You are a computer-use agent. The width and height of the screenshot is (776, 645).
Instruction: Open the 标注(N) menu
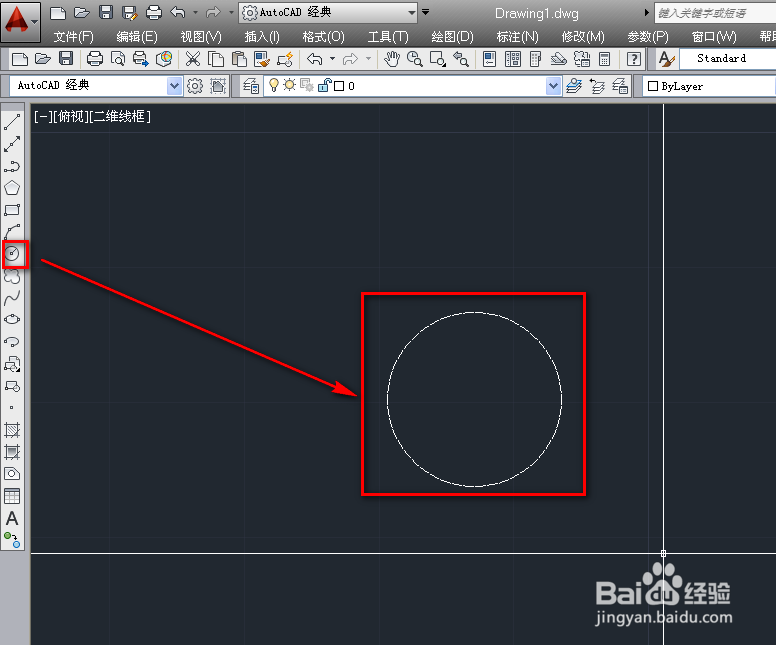(x=517, y=37)
